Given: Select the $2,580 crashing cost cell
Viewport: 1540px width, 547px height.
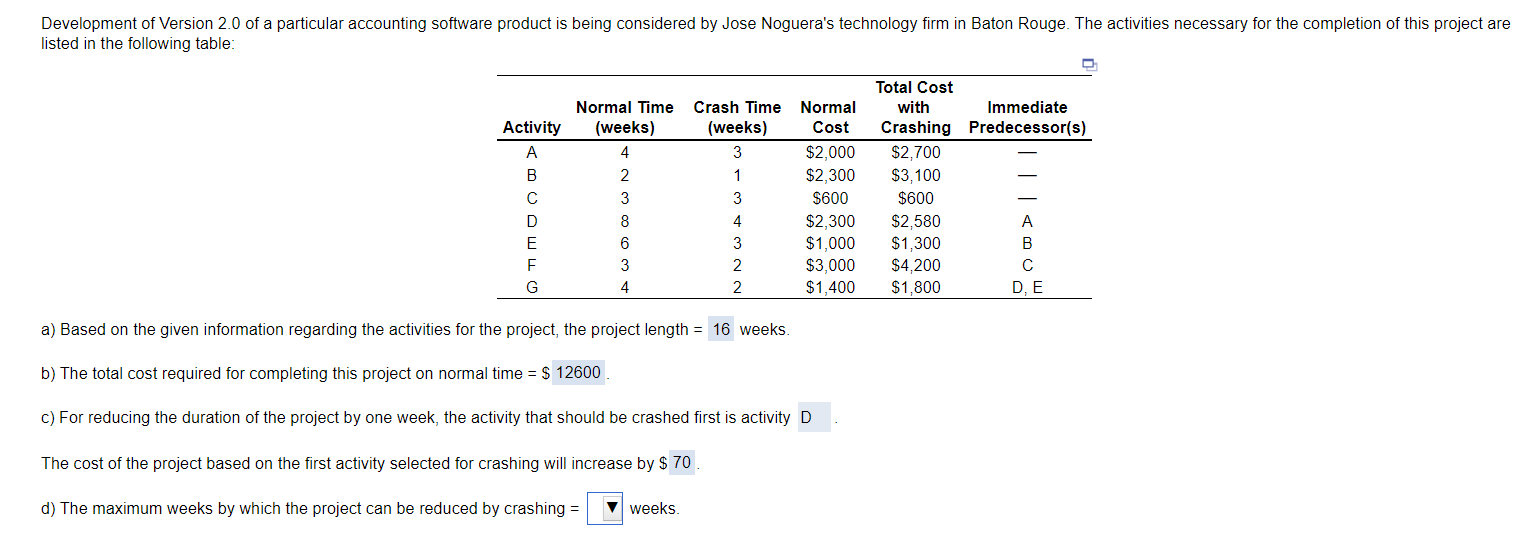Looking at the screenshot, I should (x=915, y=221).
